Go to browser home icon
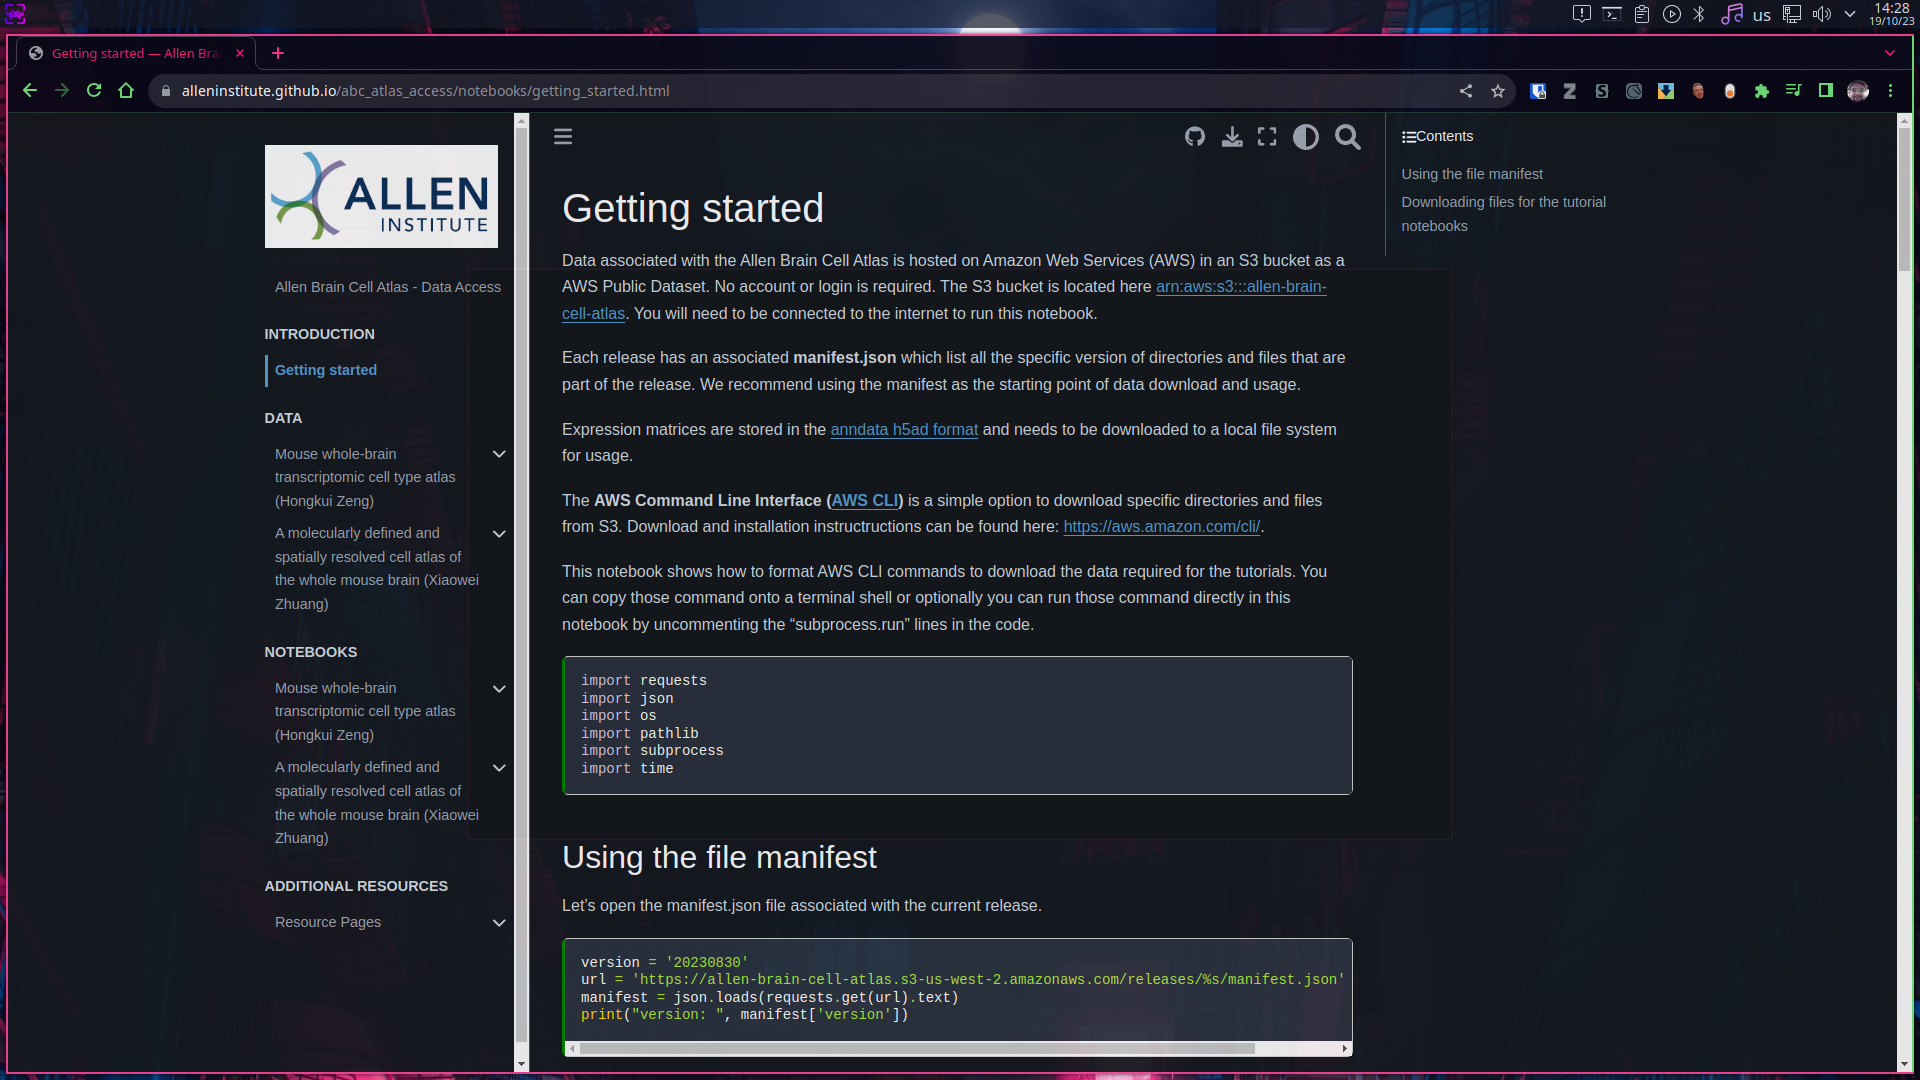The height and width of the screenshot is (1080, 1920). tap(126, 91)
